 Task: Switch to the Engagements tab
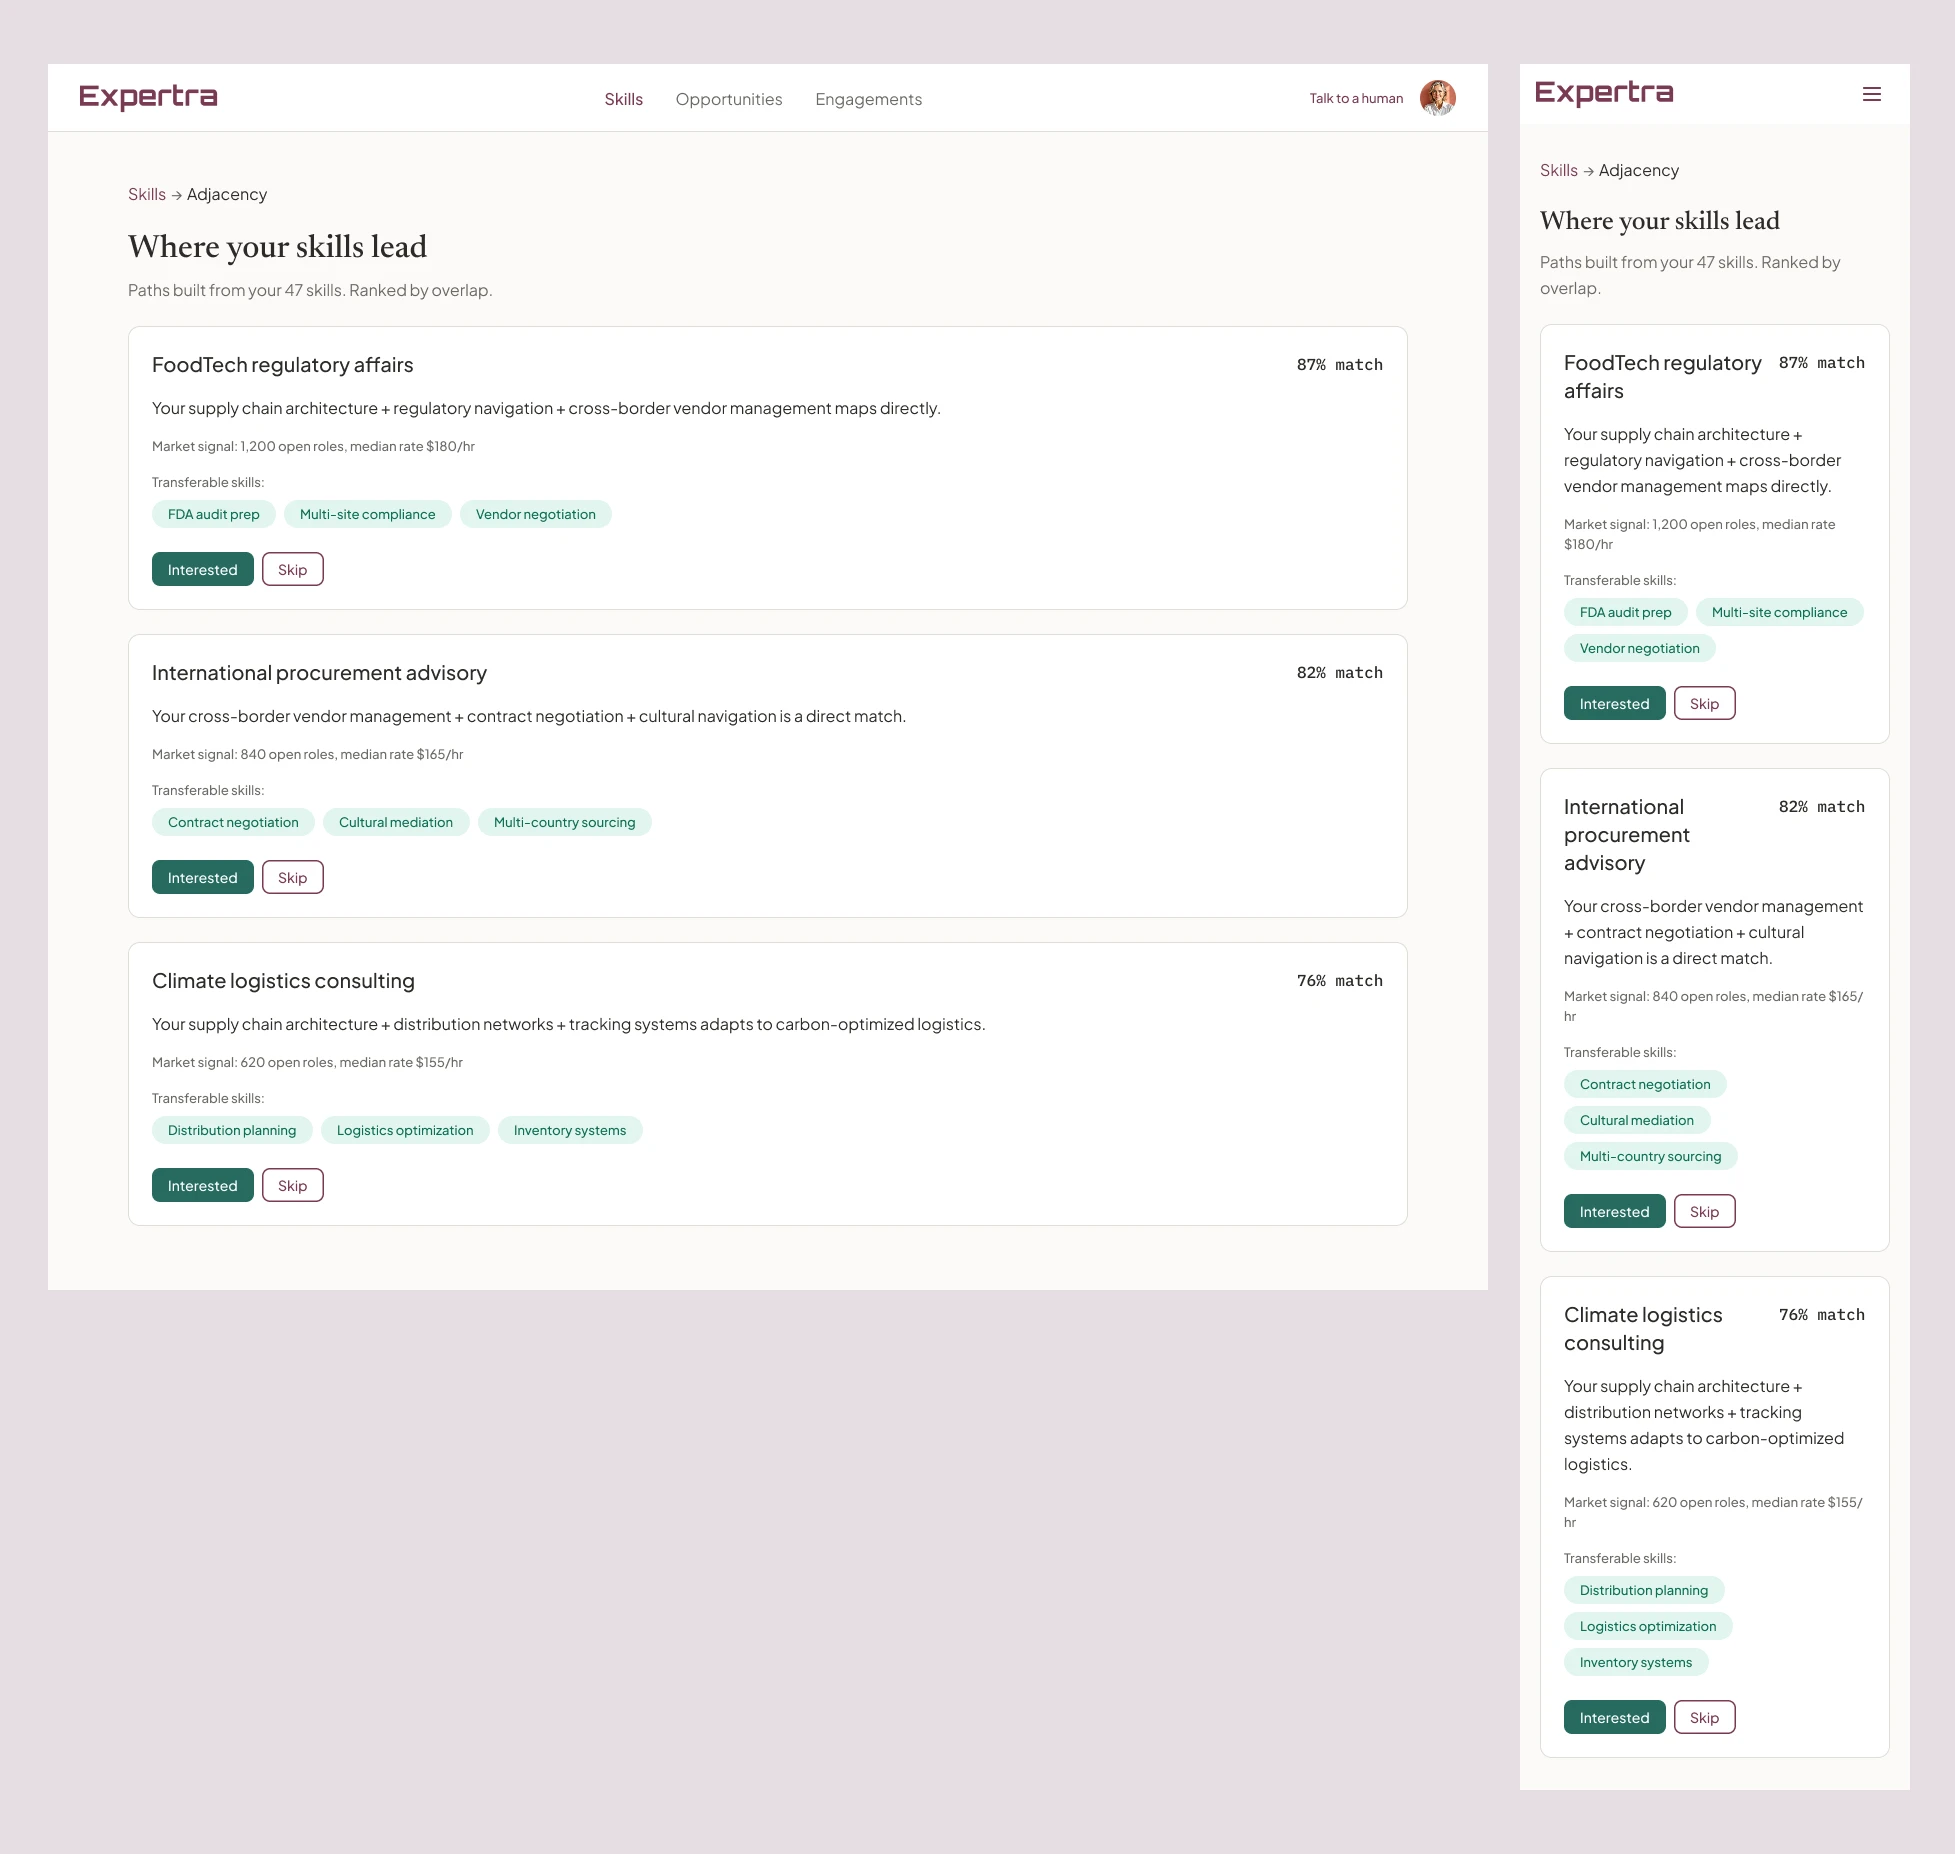[x=868, y=99]
